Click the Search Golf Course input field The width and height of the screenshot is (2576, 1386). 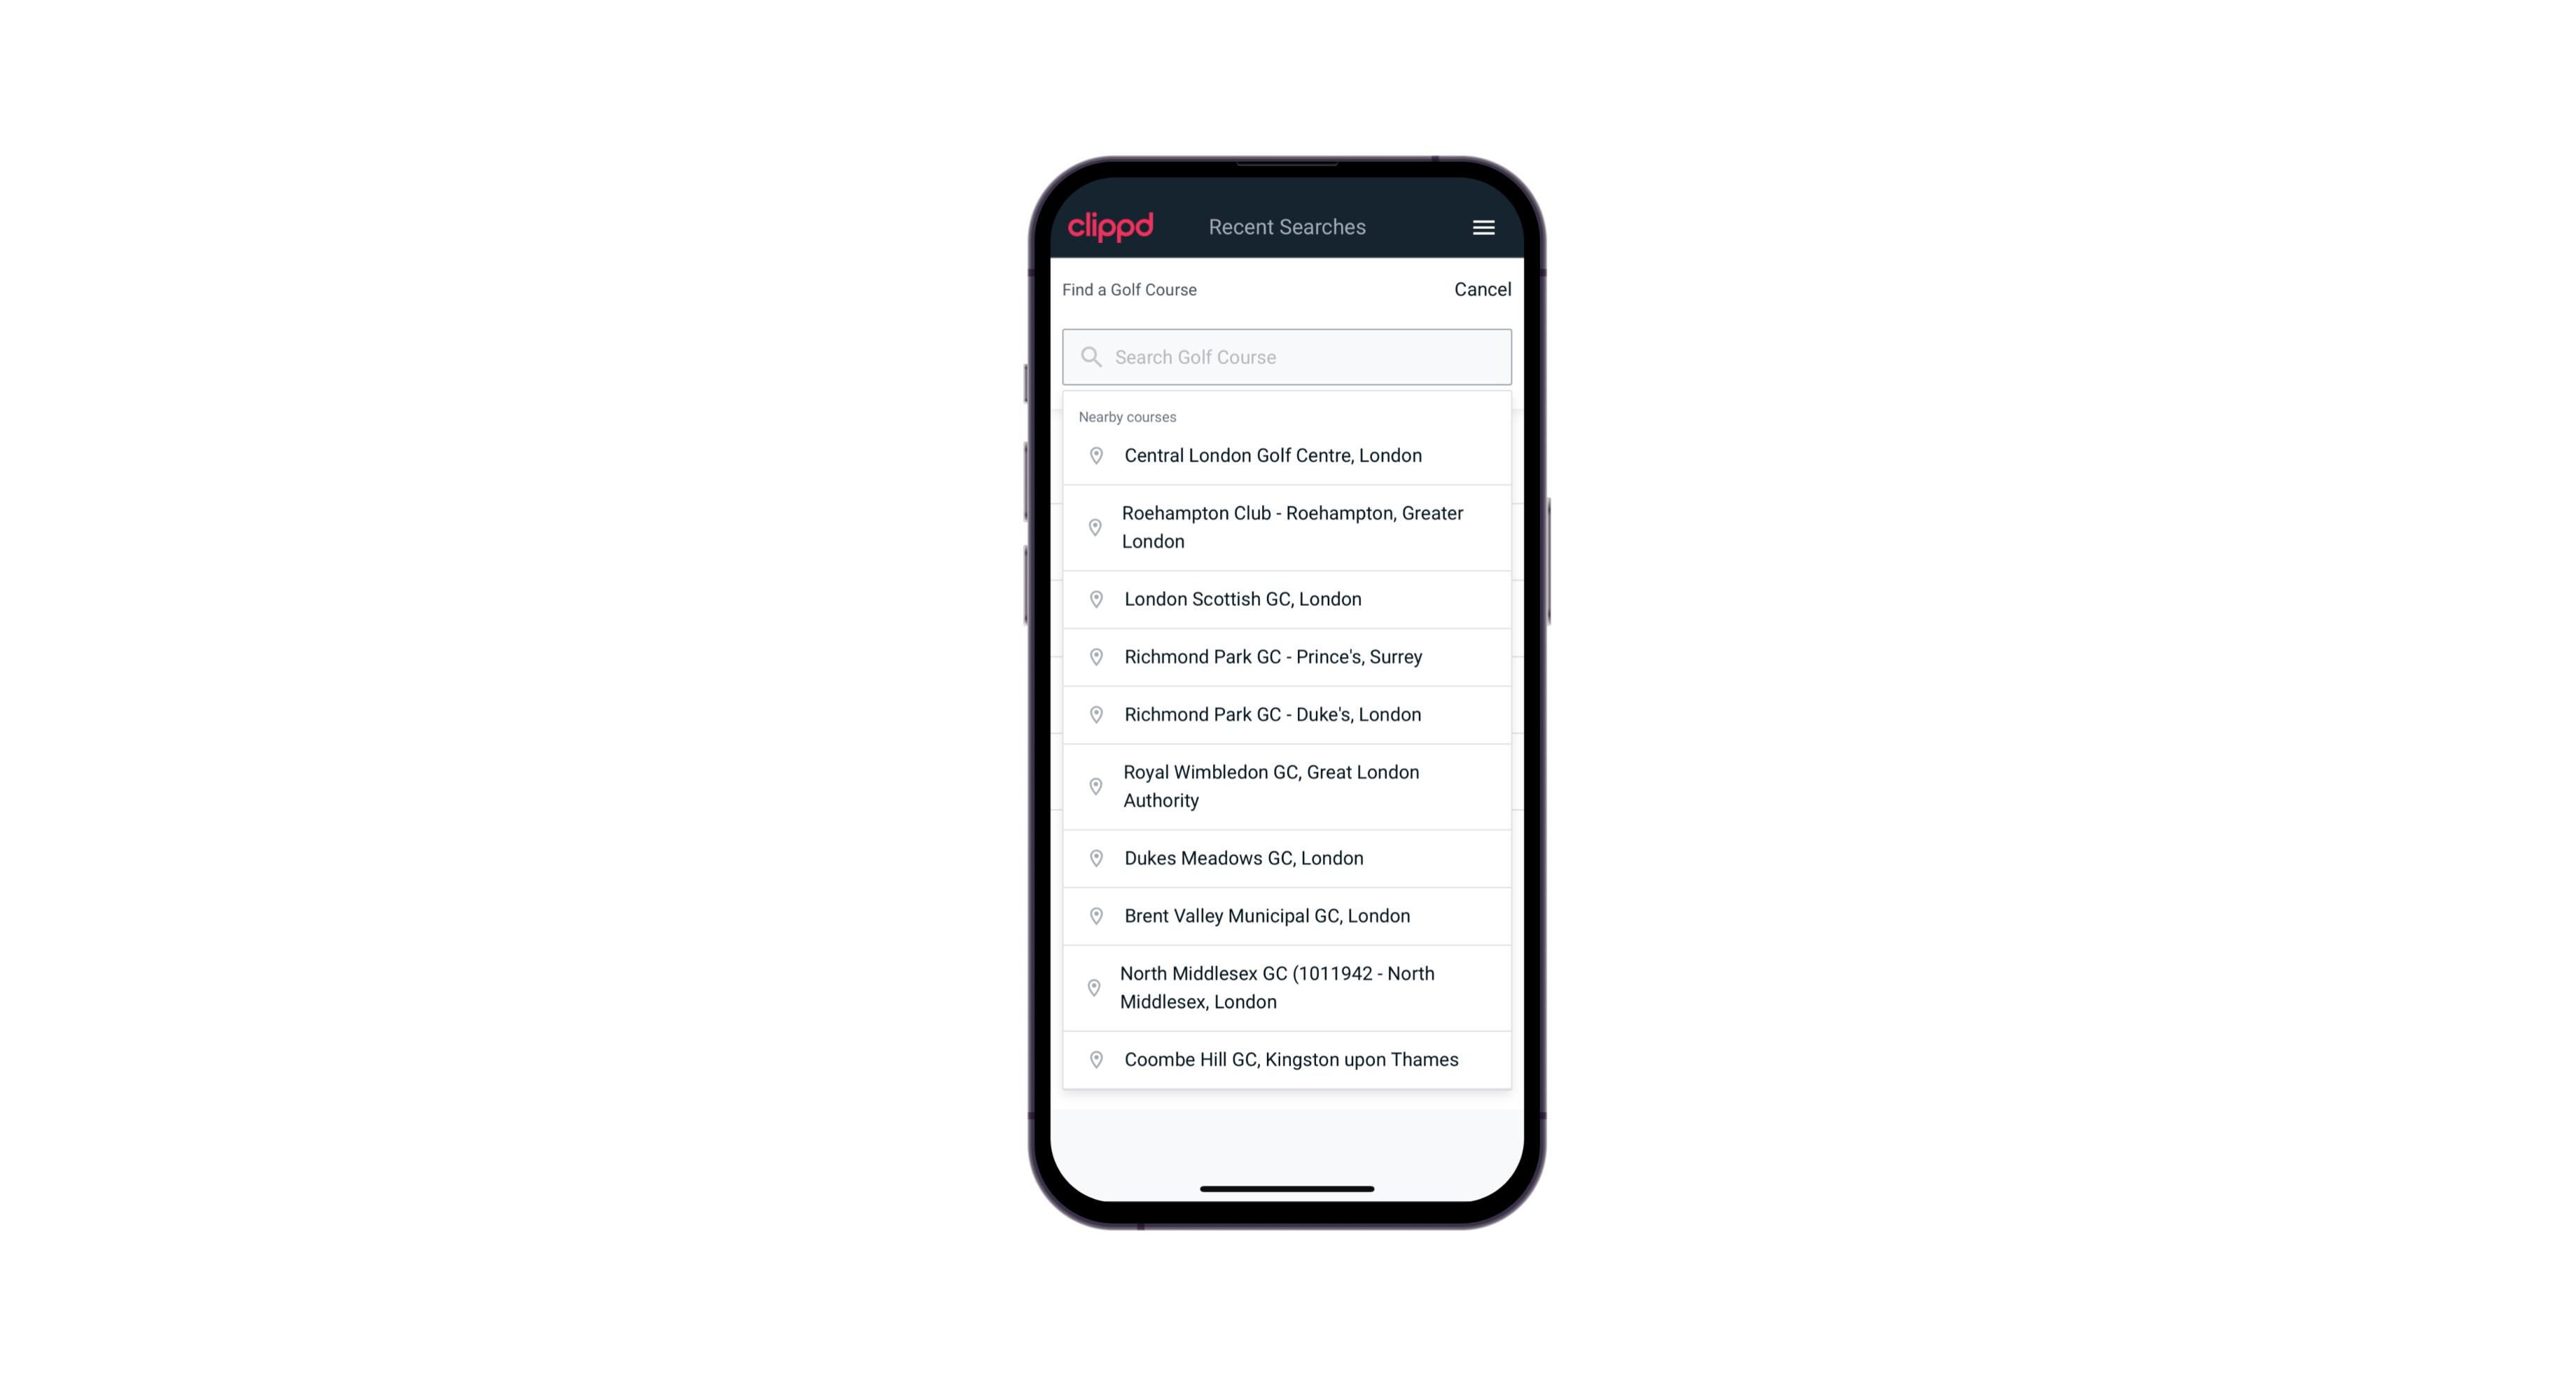coord(1288,356)
